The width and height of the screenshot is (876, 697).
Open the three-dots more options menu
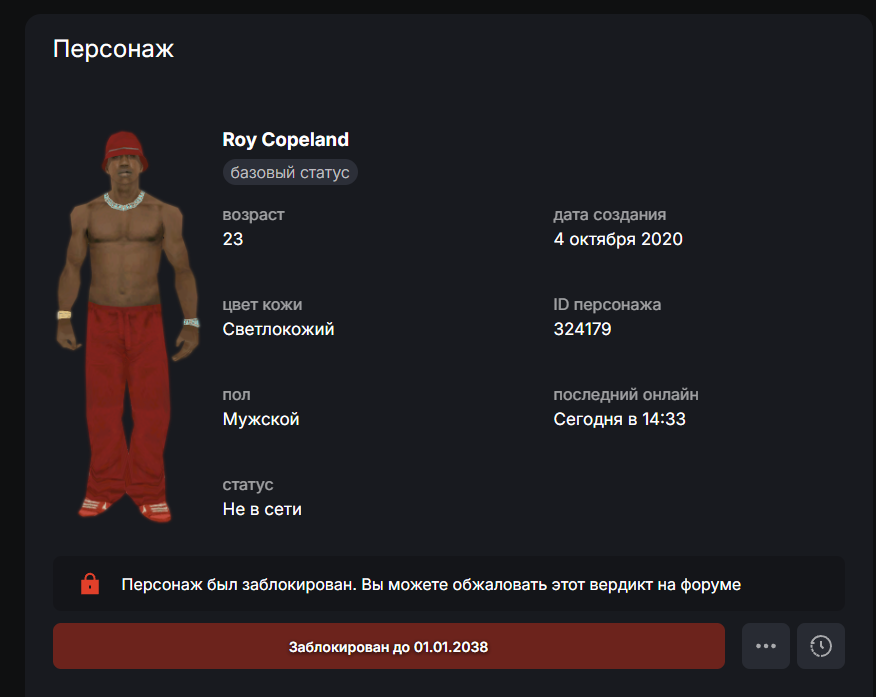pos(765,646)
